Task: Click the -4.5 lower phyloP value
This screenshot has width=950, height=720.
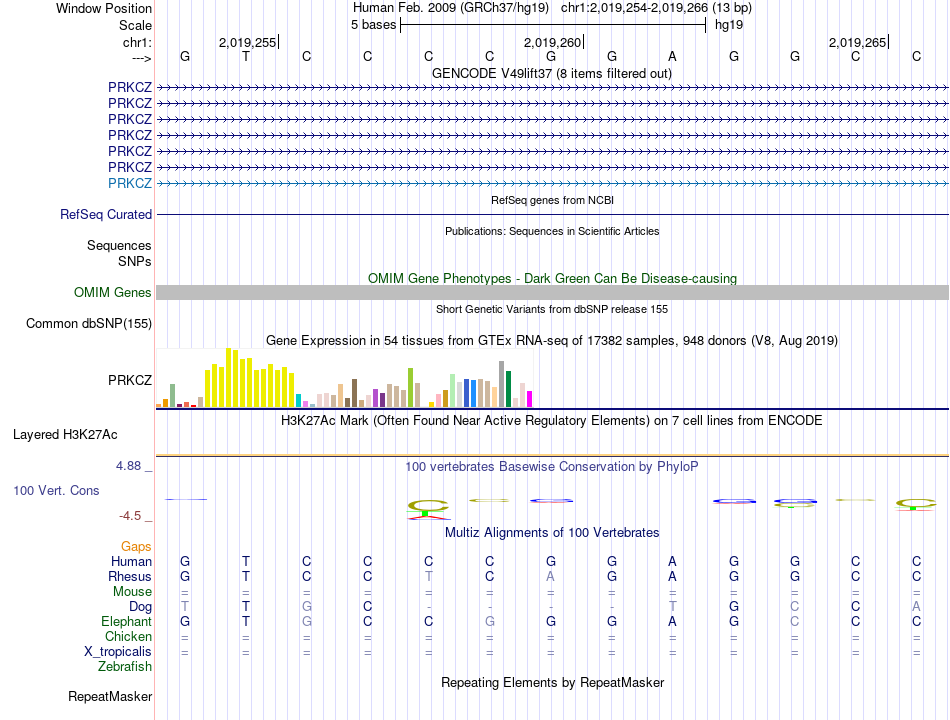Action: point(130,516)
